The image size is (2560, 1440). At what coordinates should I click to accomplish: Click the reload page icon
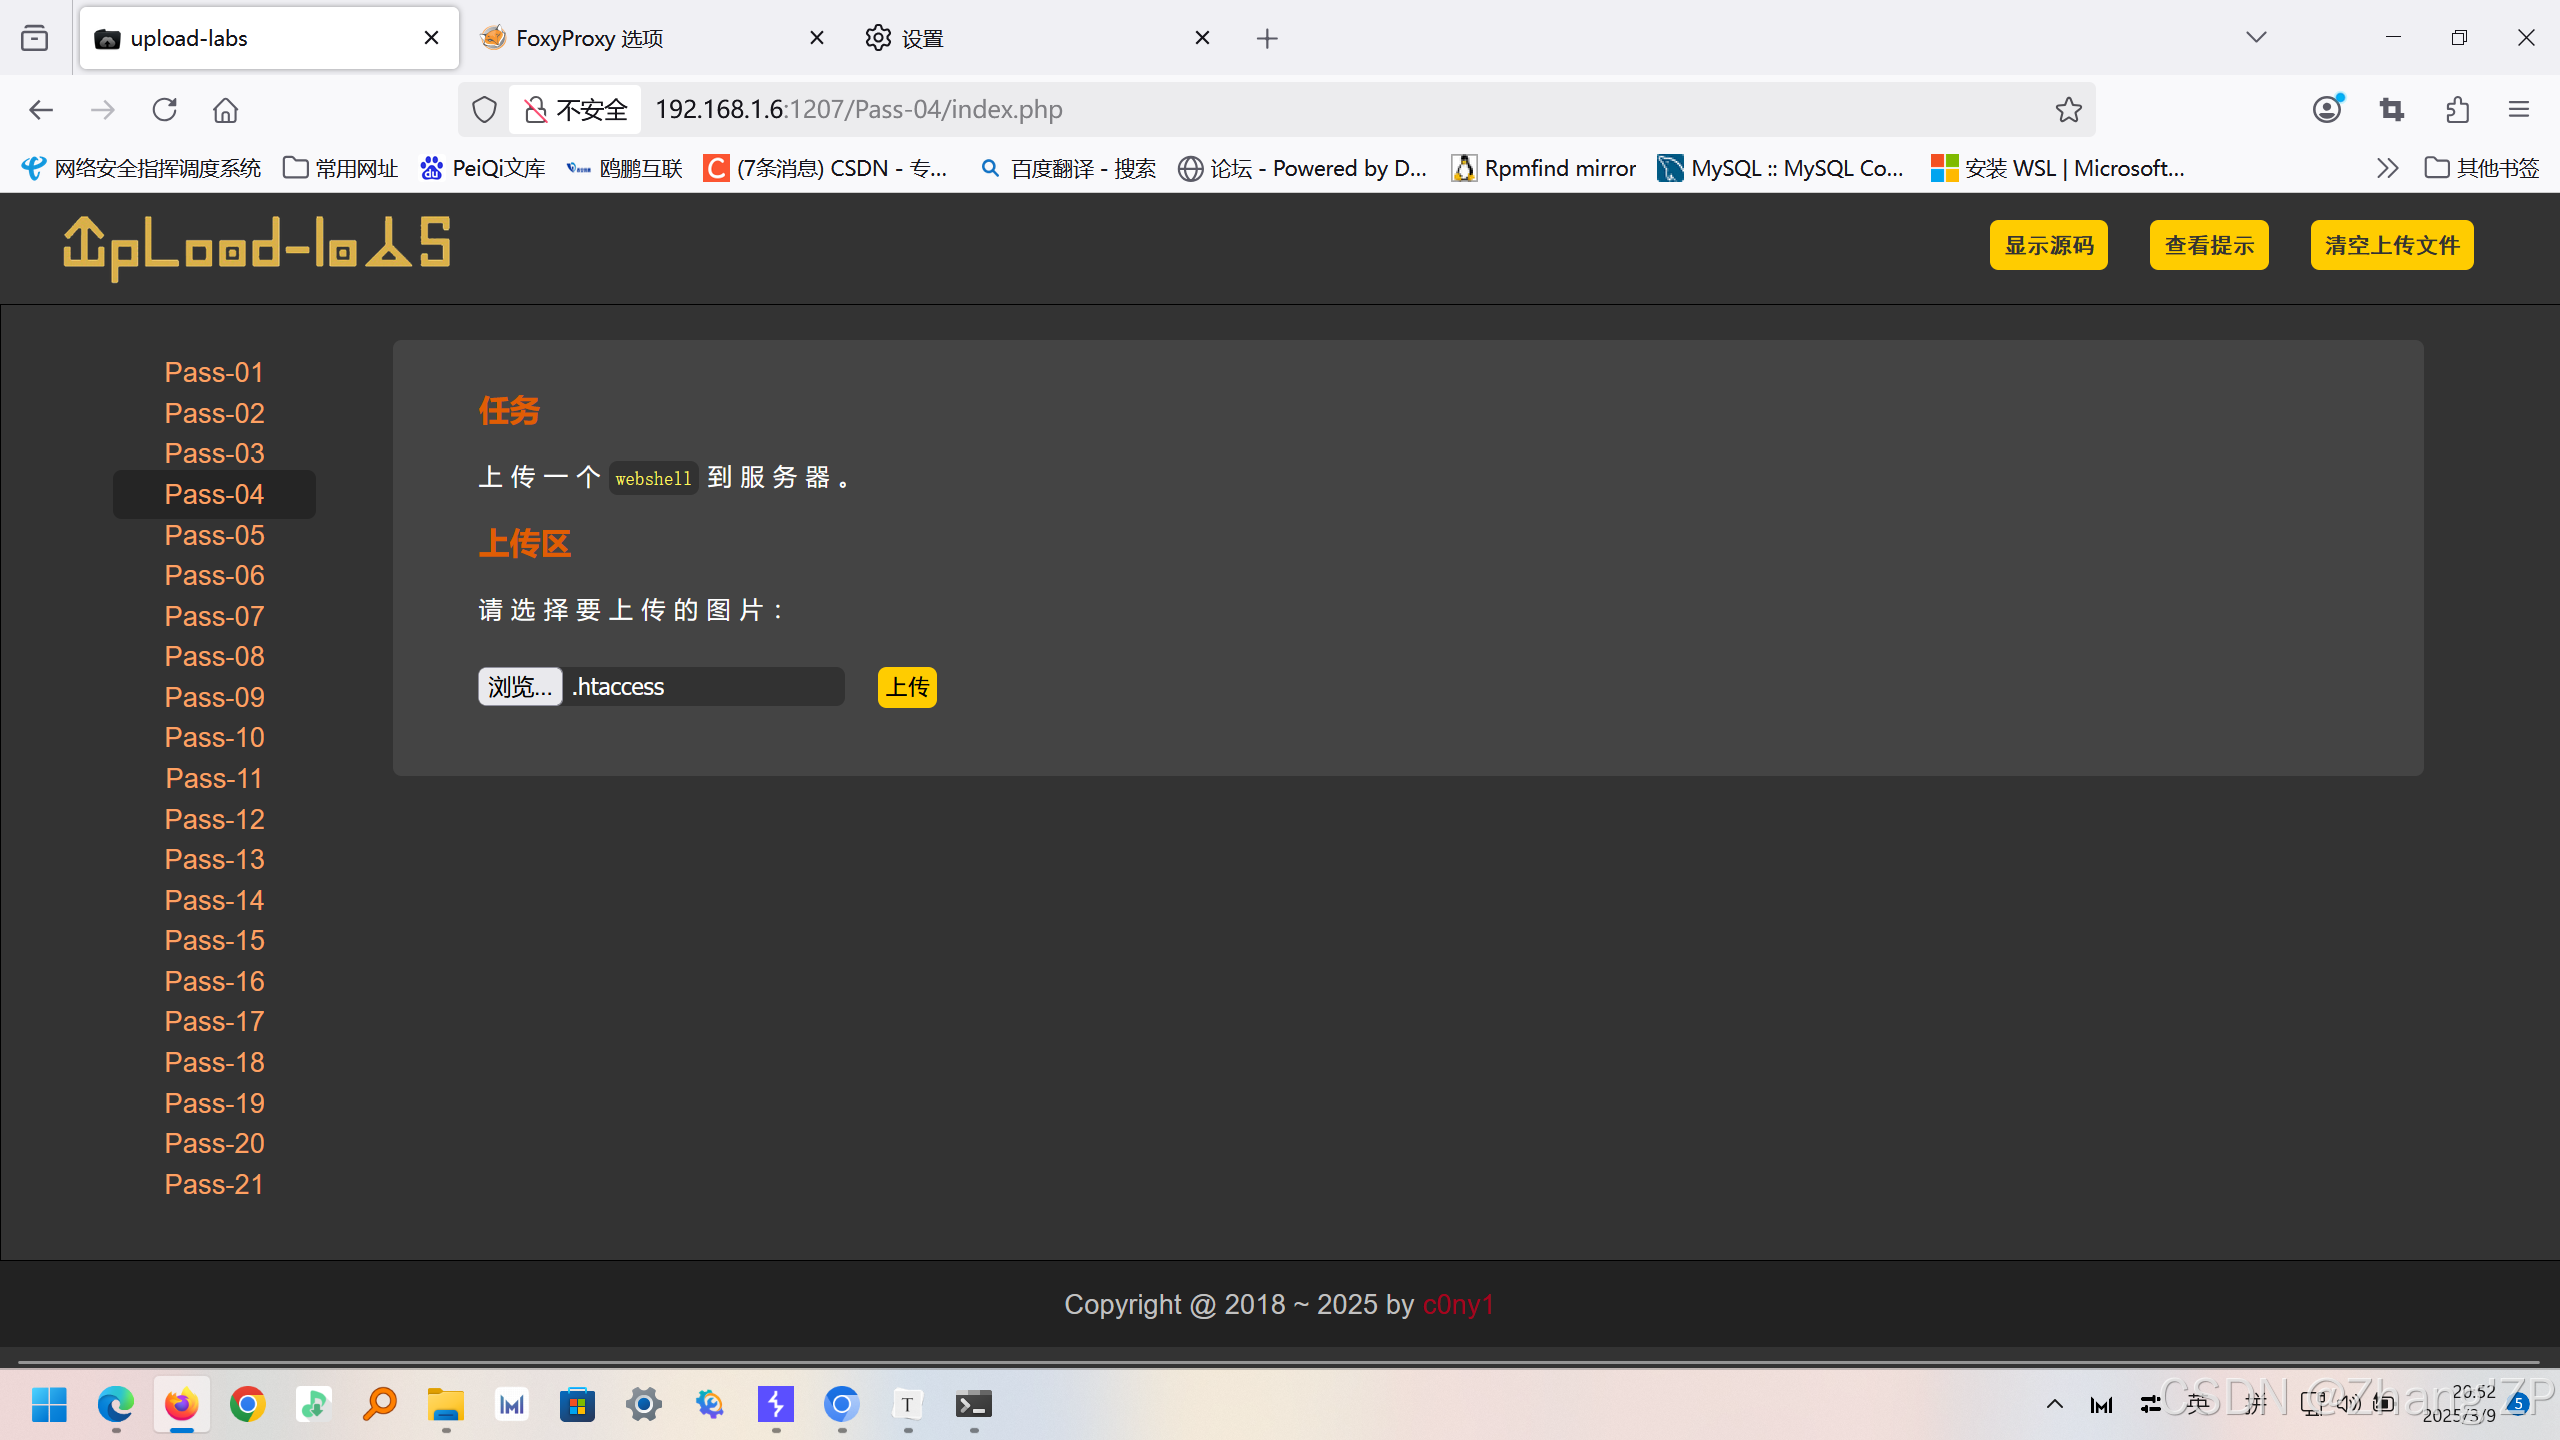pyautogui.click(x=165, y=109)
